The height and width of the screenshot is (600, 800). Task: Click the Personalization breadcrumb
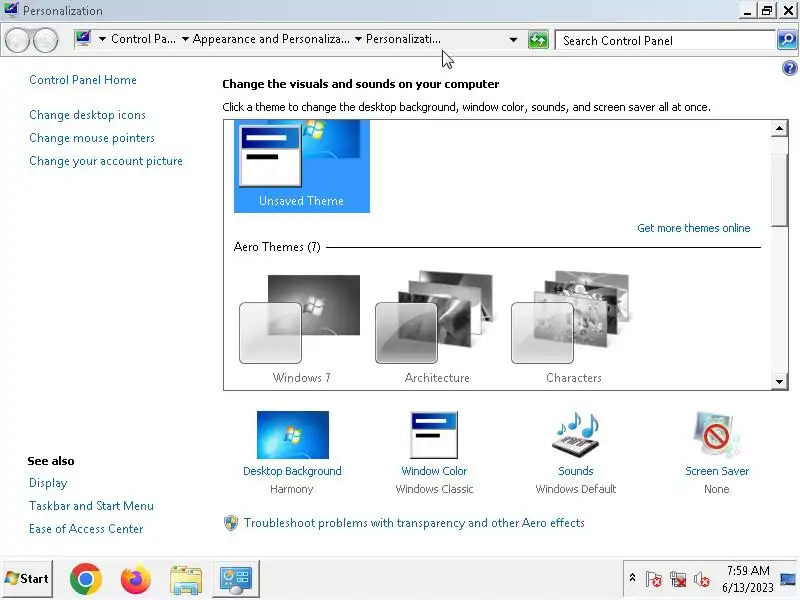(x=403, y=39)
